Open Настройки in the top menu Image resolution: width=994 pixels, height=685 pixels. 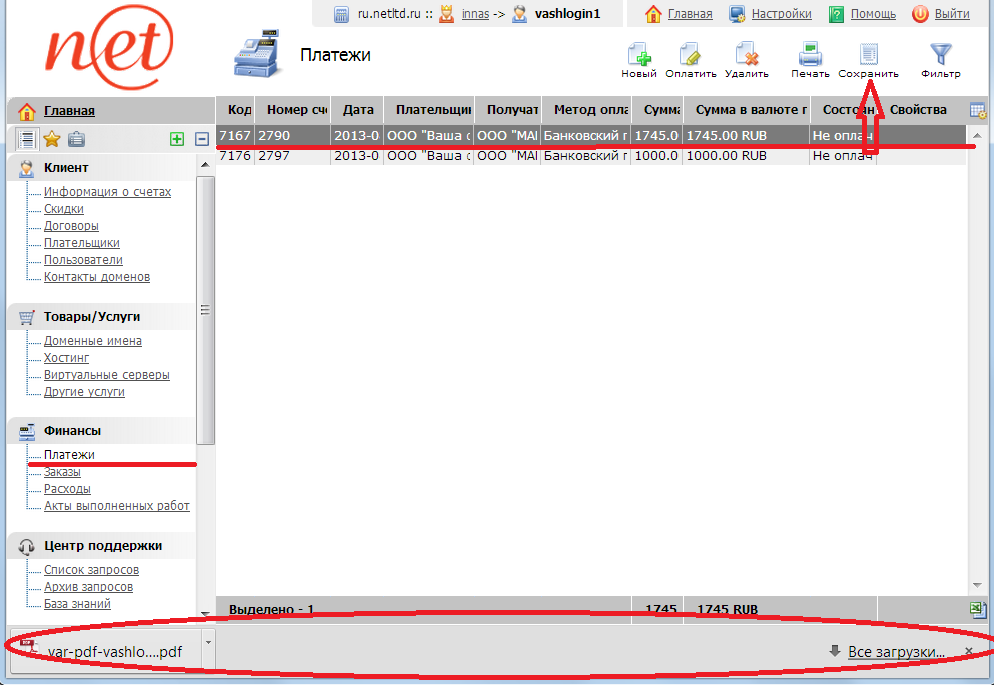coord(781,14)
